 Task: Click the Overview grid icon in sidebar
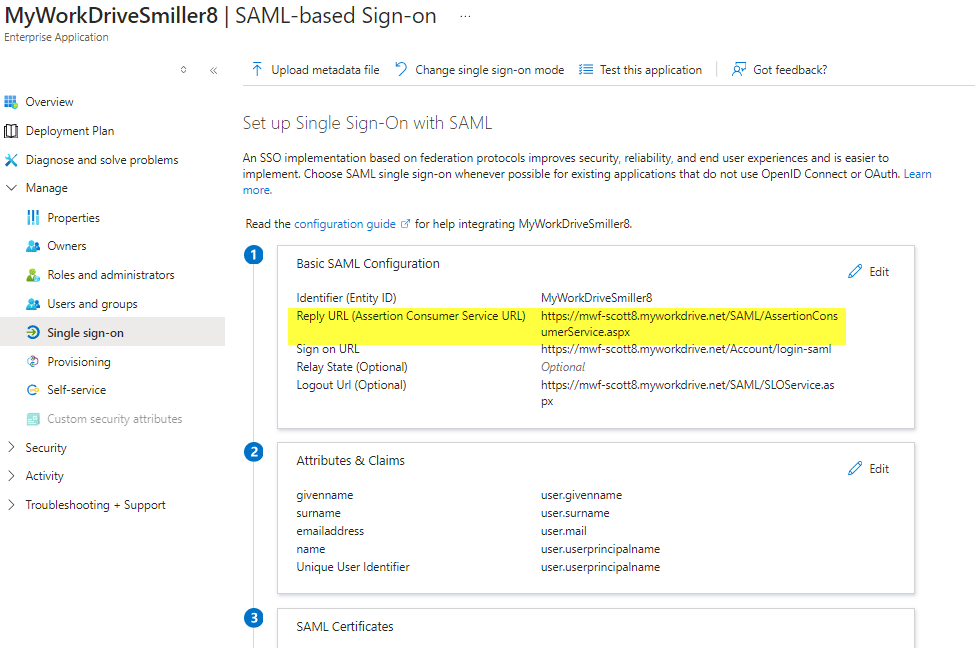pos(12,102)
